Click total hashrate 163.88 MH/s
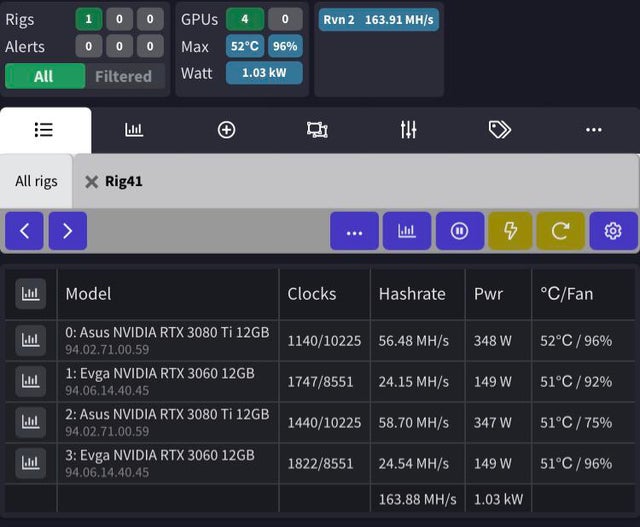This screenshot has width=640, height=527. pos(418,499)
